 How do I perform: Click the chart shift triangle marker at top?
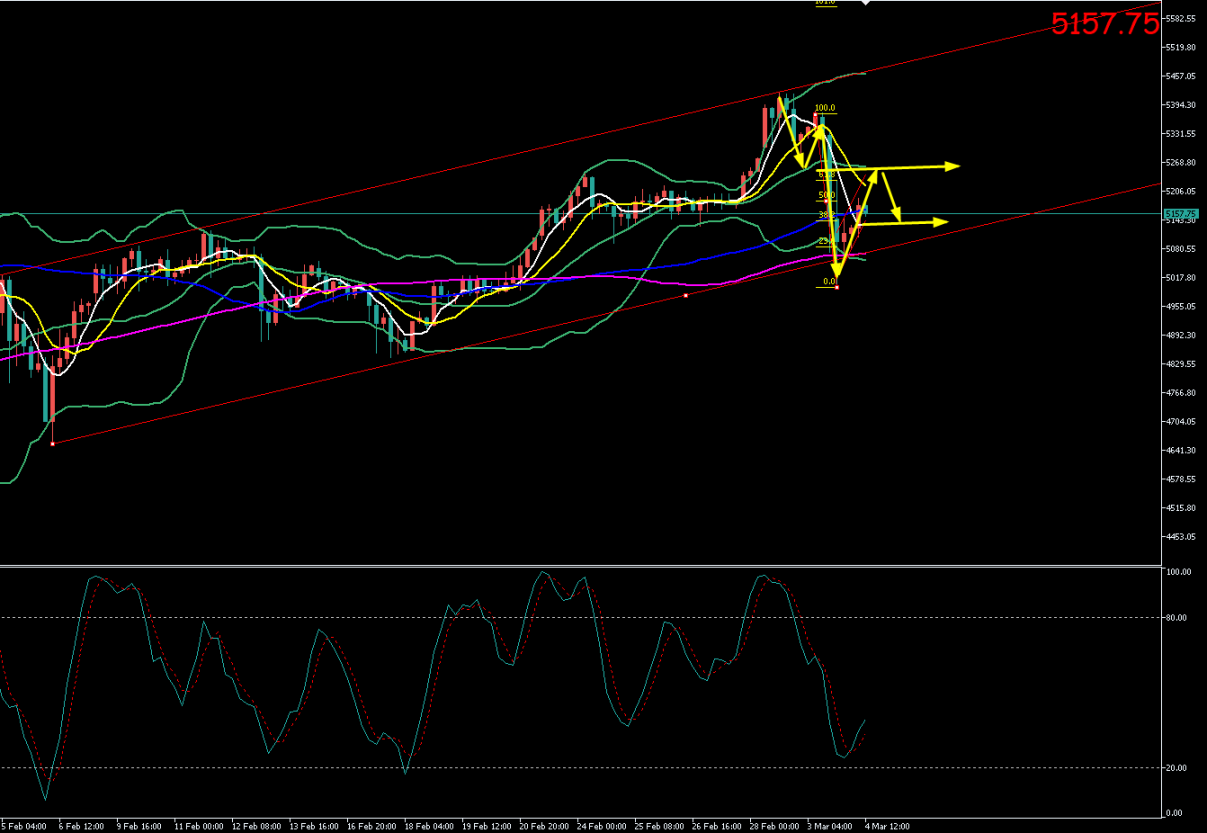(866, 4)
